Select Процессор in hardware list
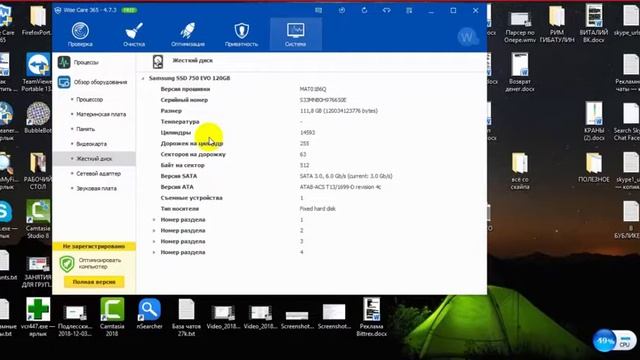This screenshot has height=360, width=640. tap(89, 100)
